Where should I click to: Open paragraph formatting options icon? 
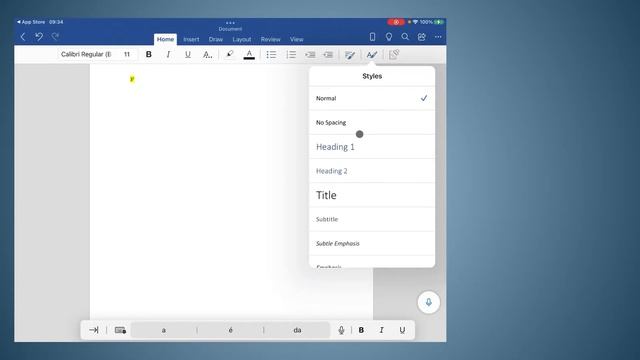point(350,55)
